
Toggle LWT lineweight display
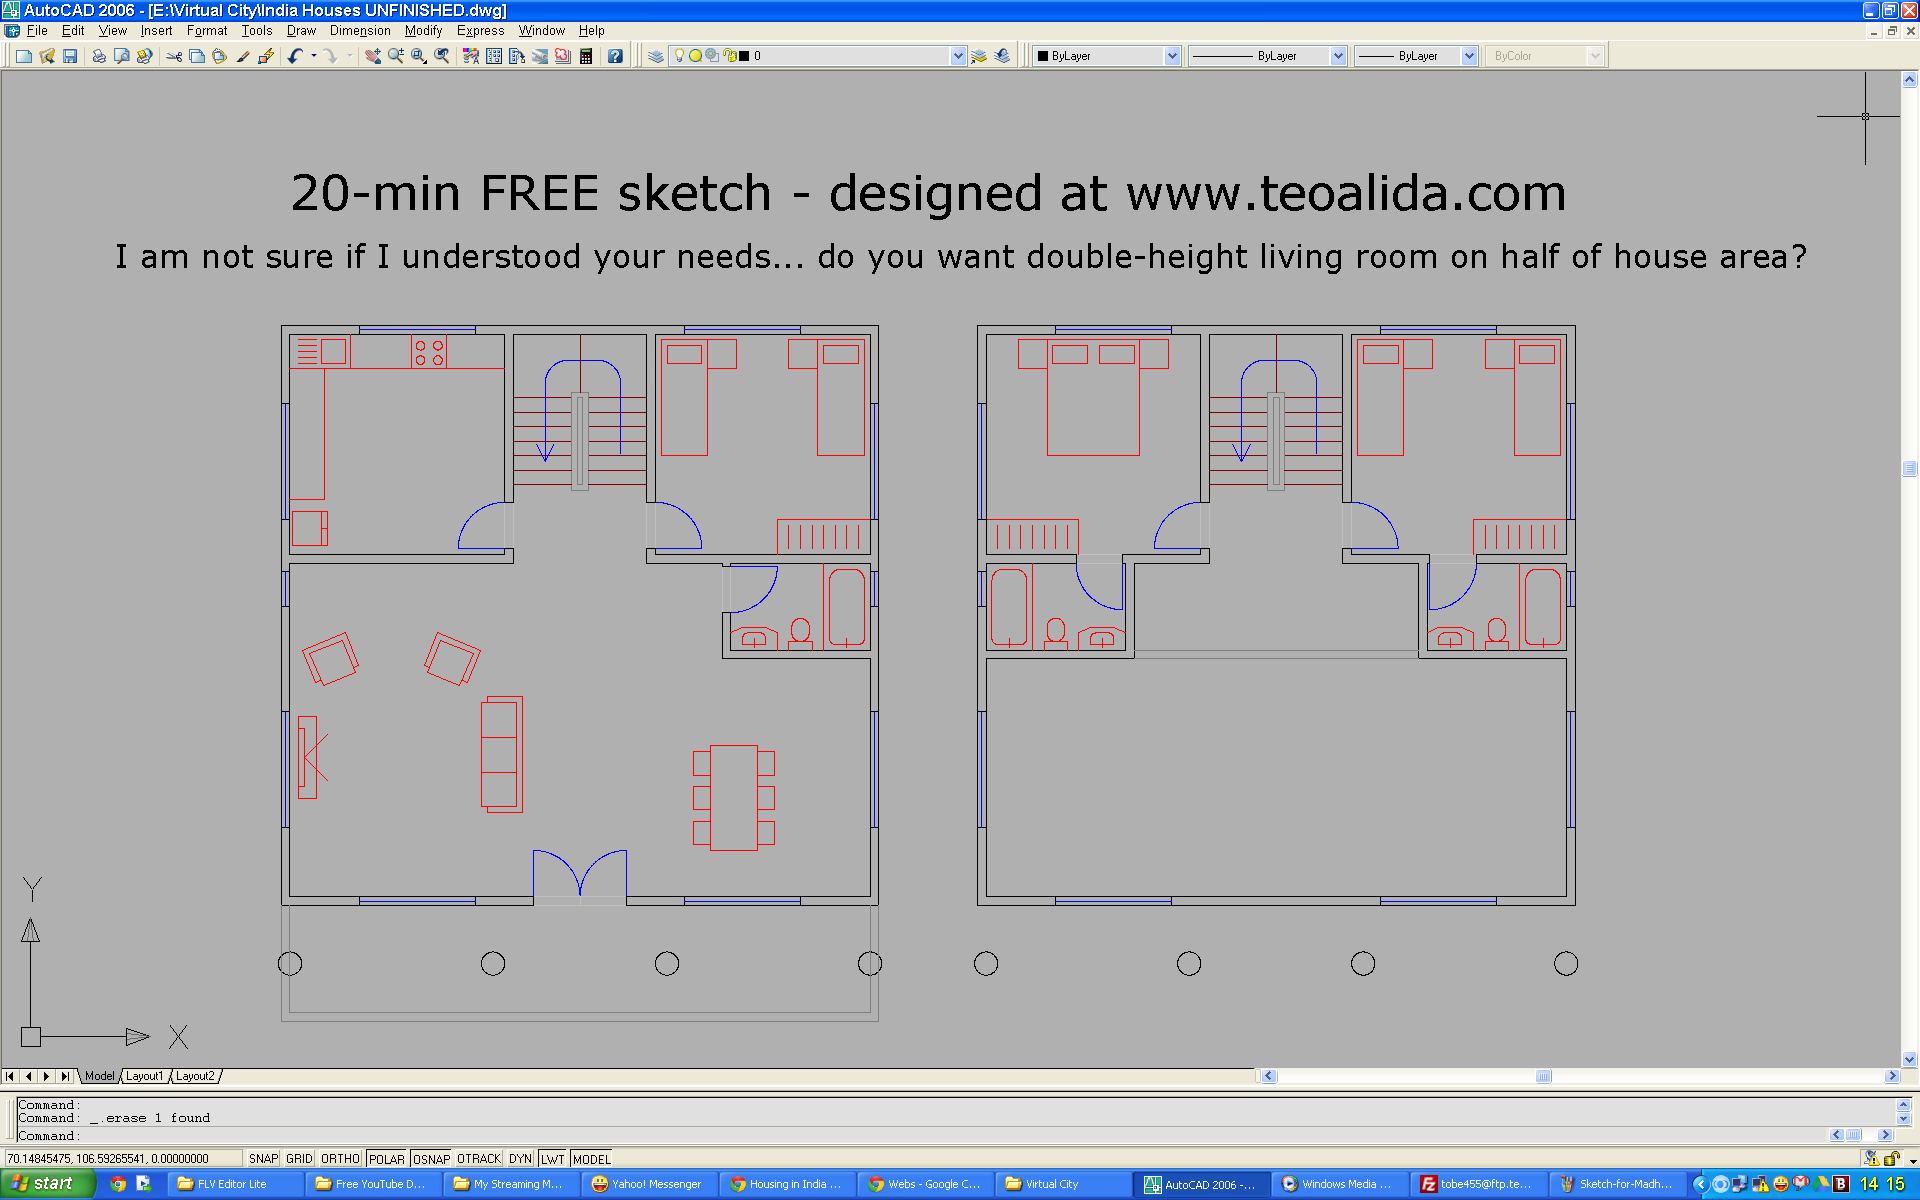point(553,1158)
